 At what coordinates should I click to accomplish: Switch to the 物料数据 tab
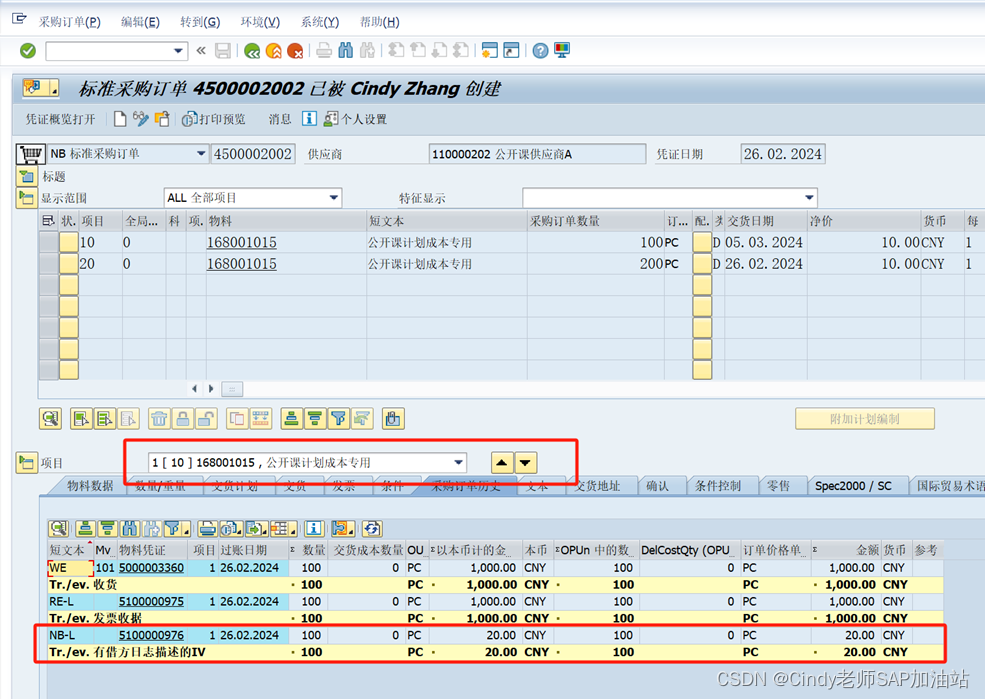point(90,485)
